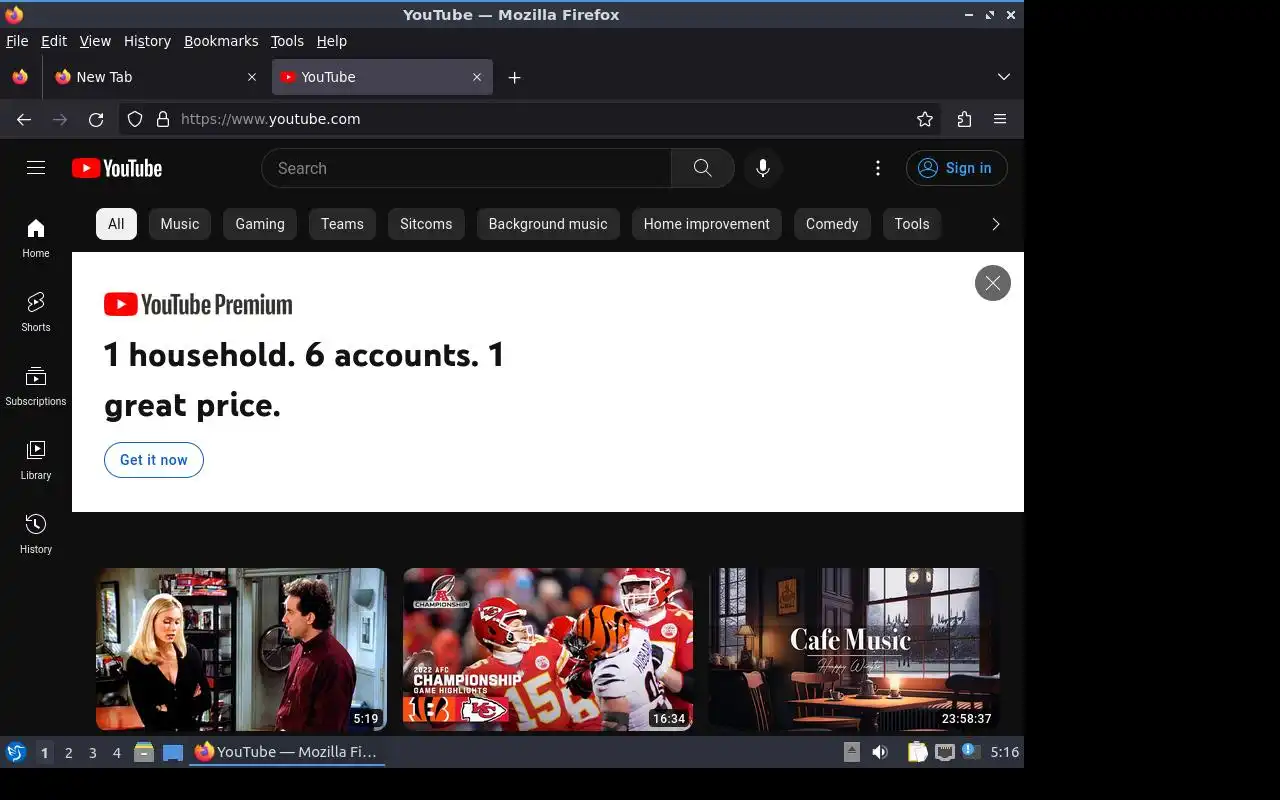The height and width of the screenshot is (800, 1280).
Task: Open the Cafe Music video thumbnail
Action: (854, 649)
